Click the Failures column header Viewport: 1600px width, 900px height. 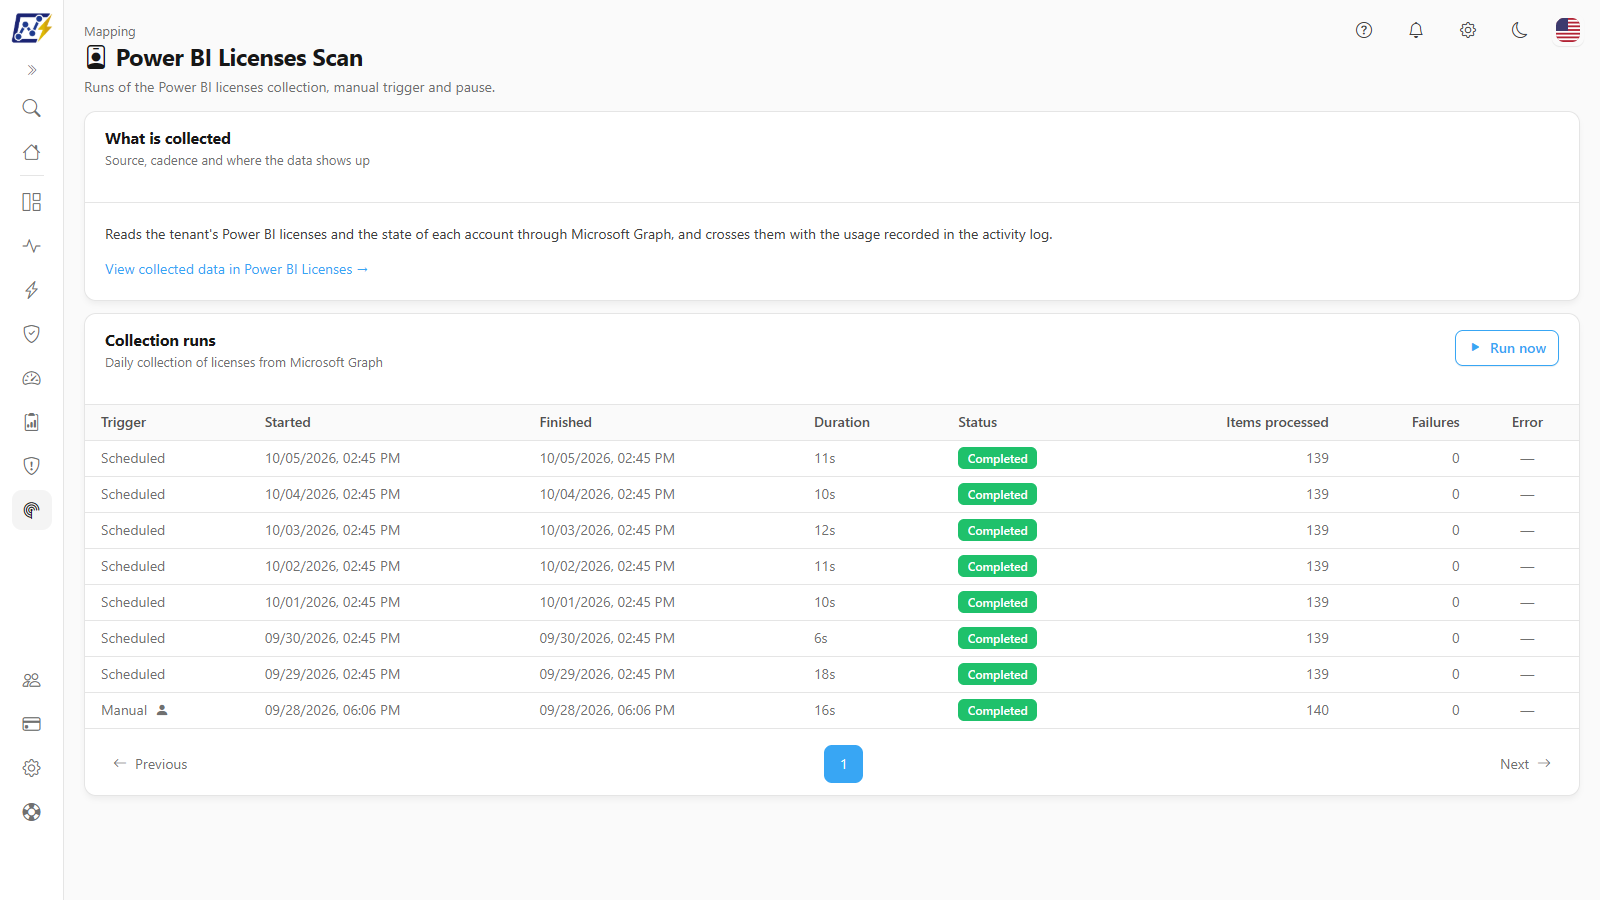(x=1436, y=422)
